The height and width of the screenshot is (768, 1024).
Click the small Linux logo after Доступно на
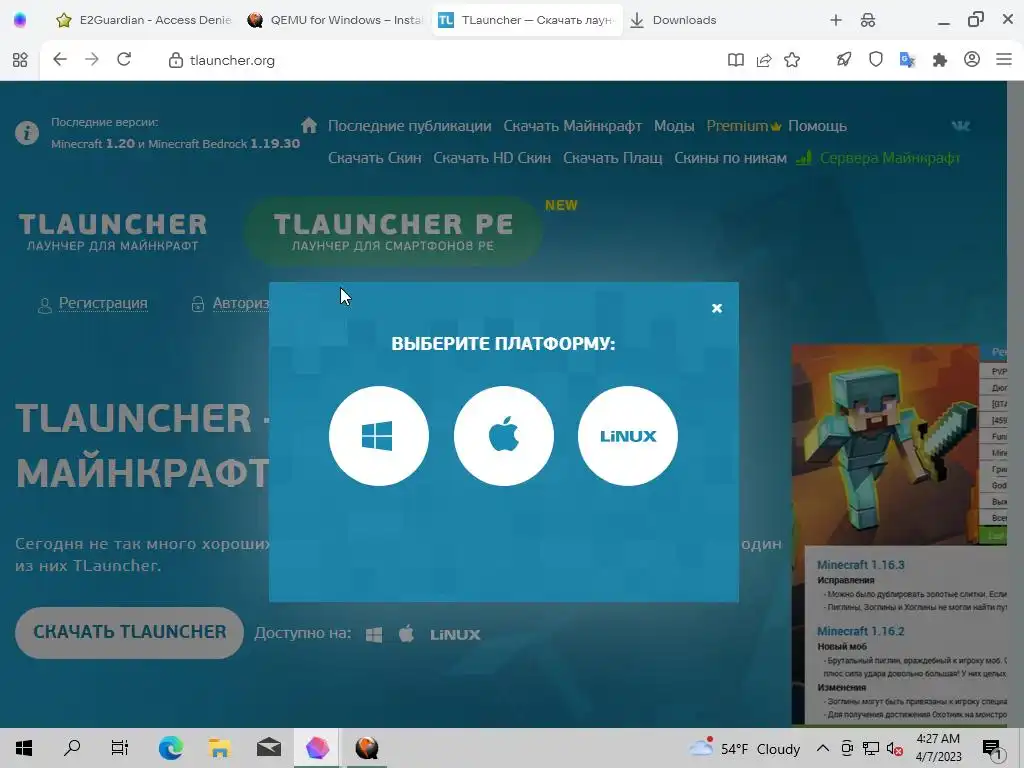(455, 634)
